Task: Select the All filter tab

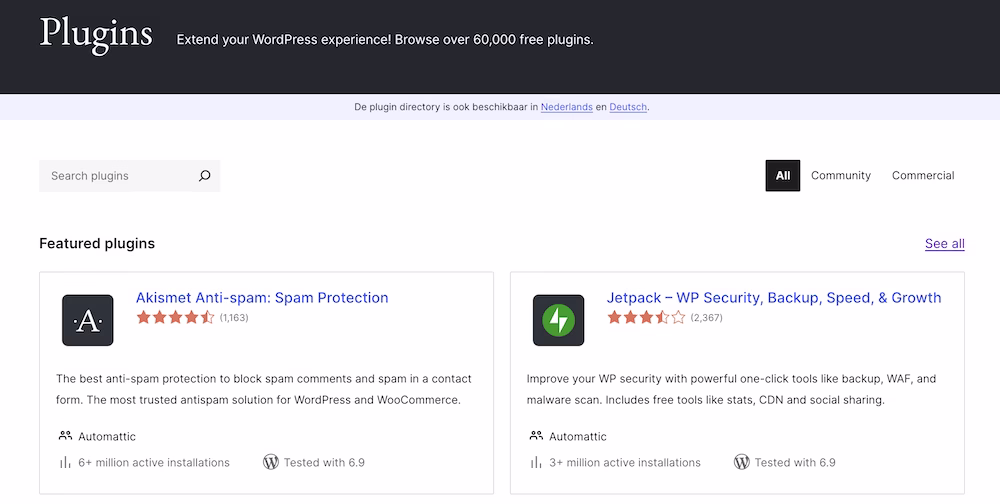Action: 783,175
